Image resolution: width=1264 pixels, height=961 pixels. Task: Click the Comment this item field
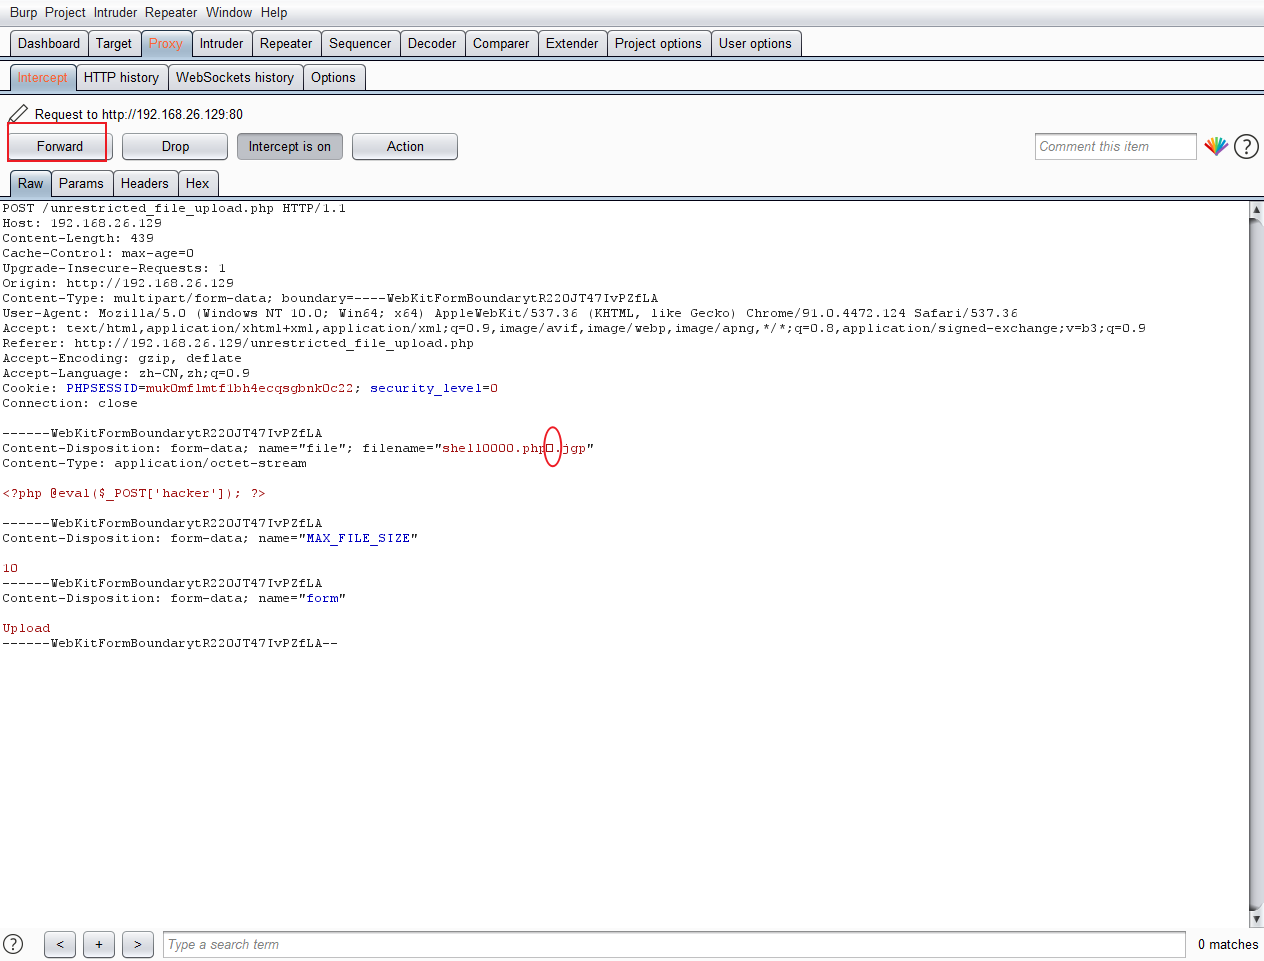1115,146
